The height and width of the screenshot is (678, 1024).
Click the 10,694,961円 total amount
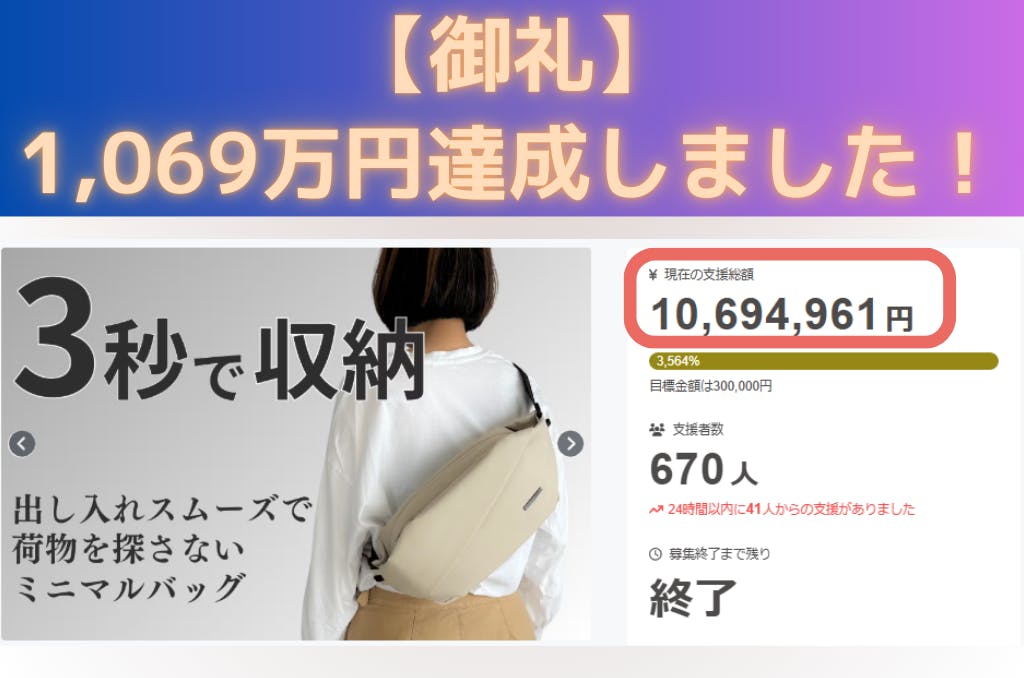pos(782,315)
